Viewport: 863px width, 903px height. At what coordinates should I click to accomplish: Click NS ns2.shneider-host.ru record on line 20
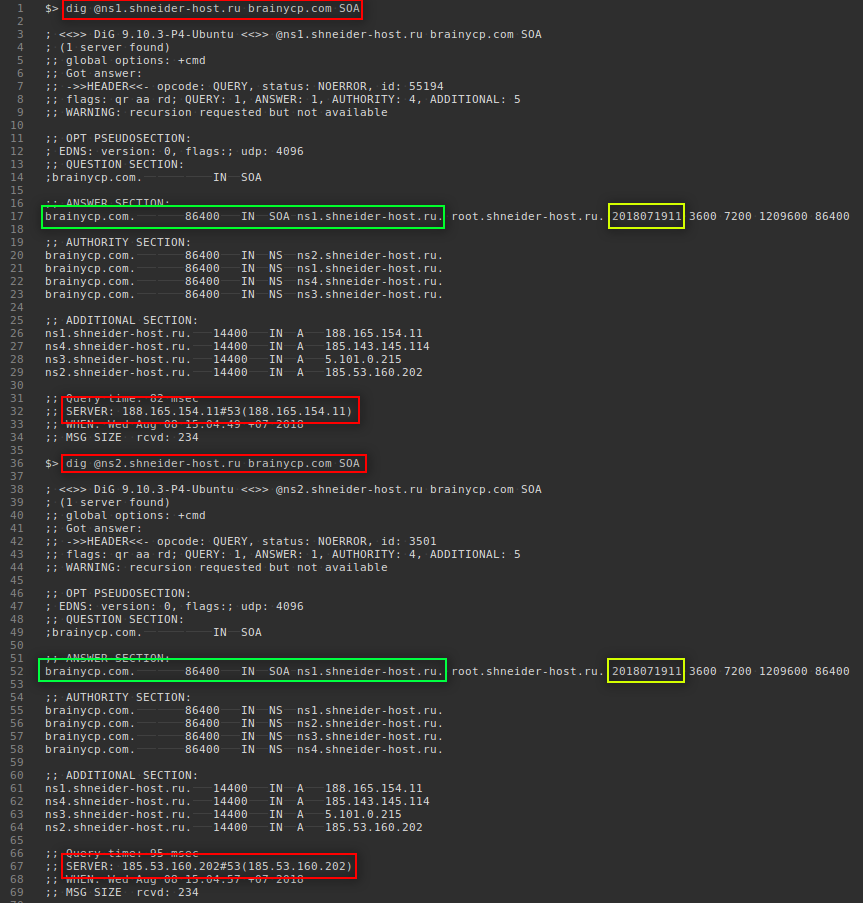243,255
